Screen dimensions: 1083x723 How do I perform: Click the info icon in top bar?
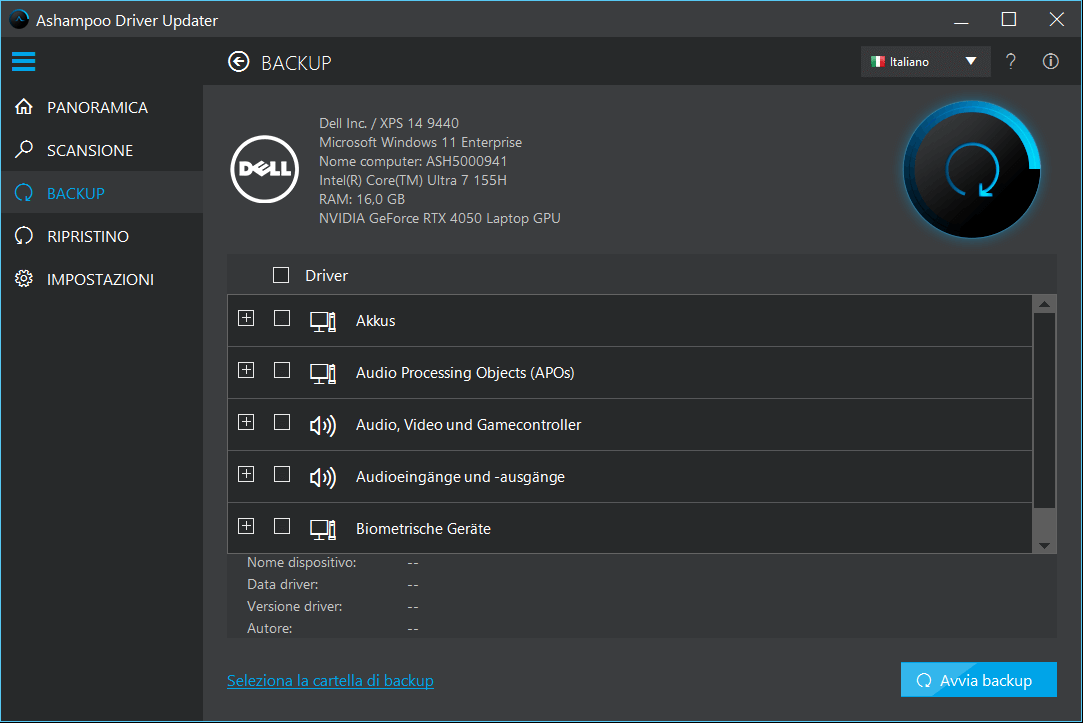click(1050, 61)
